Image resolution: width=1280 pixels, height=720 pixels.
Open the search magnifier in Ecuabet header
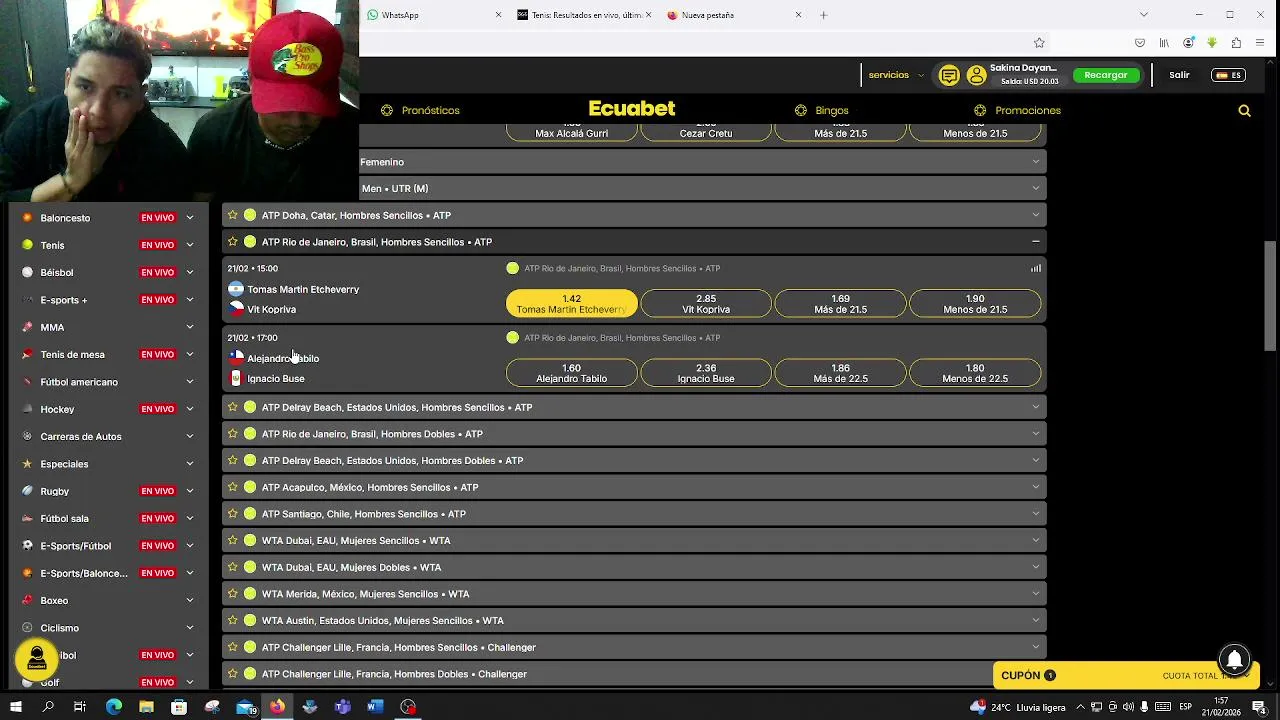click(x=1244, y=111)
